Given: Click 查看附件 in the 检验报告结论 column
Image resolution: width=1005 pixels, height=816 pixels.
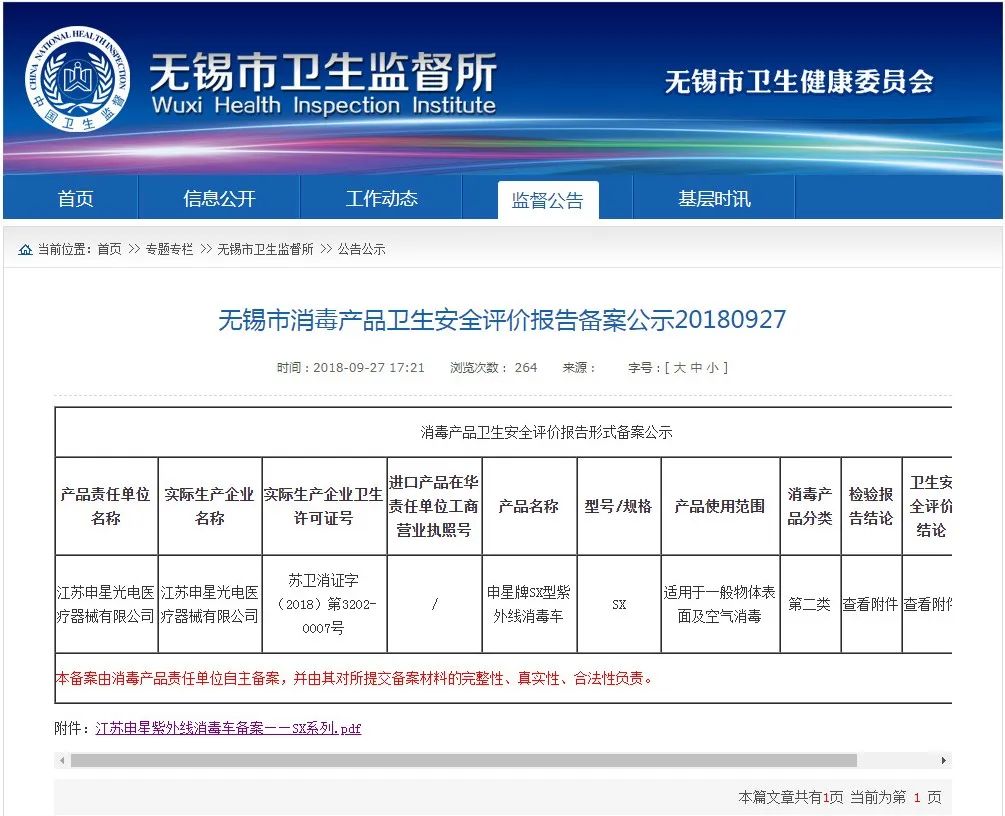Looking at the screenshot, I should point(870,604).
